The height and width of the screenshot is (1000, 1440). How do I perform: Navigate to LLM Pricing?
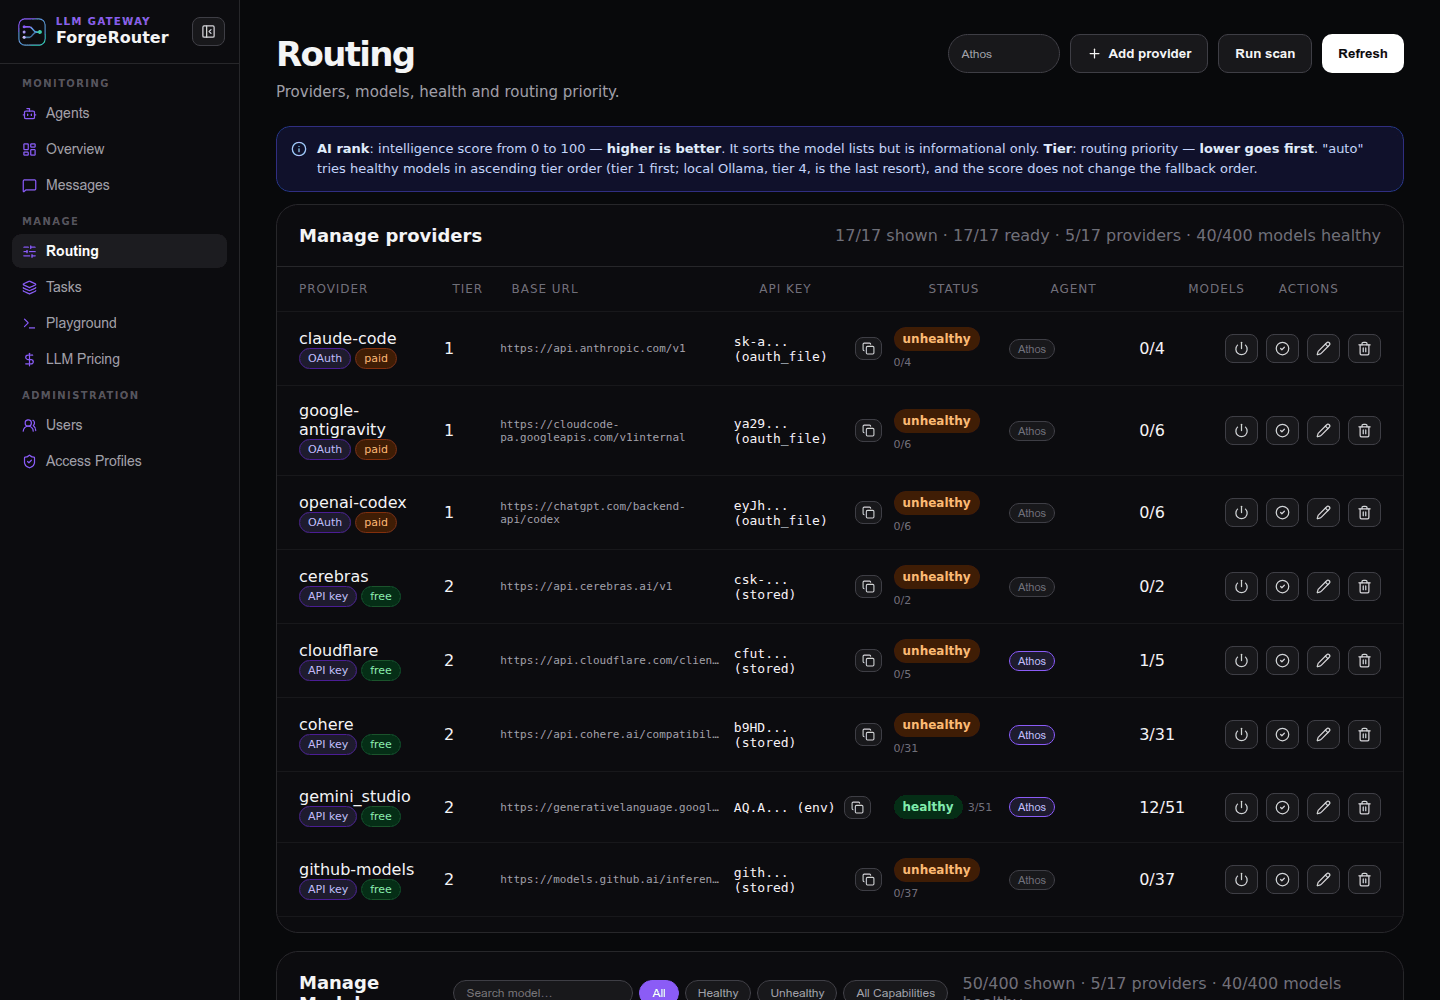tap(119, 359)
